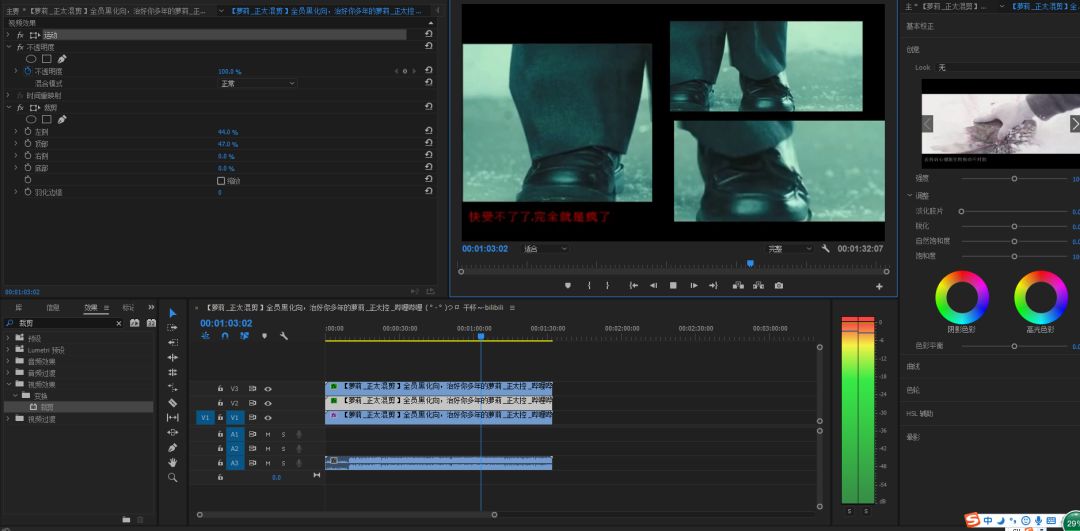Open playback resolution dropdown
Viewport: 1080px width, 531px height.
coord(790,249)
